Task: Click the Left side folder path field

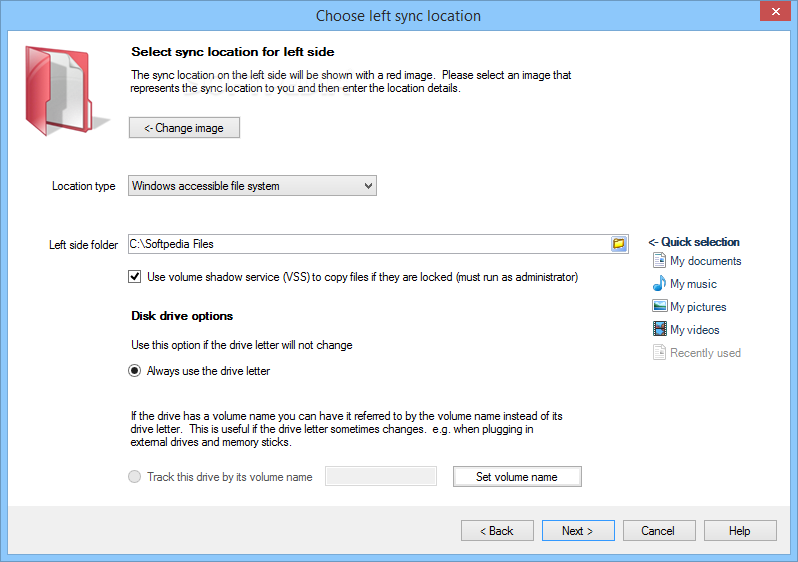Action: [x=369, y=244]
